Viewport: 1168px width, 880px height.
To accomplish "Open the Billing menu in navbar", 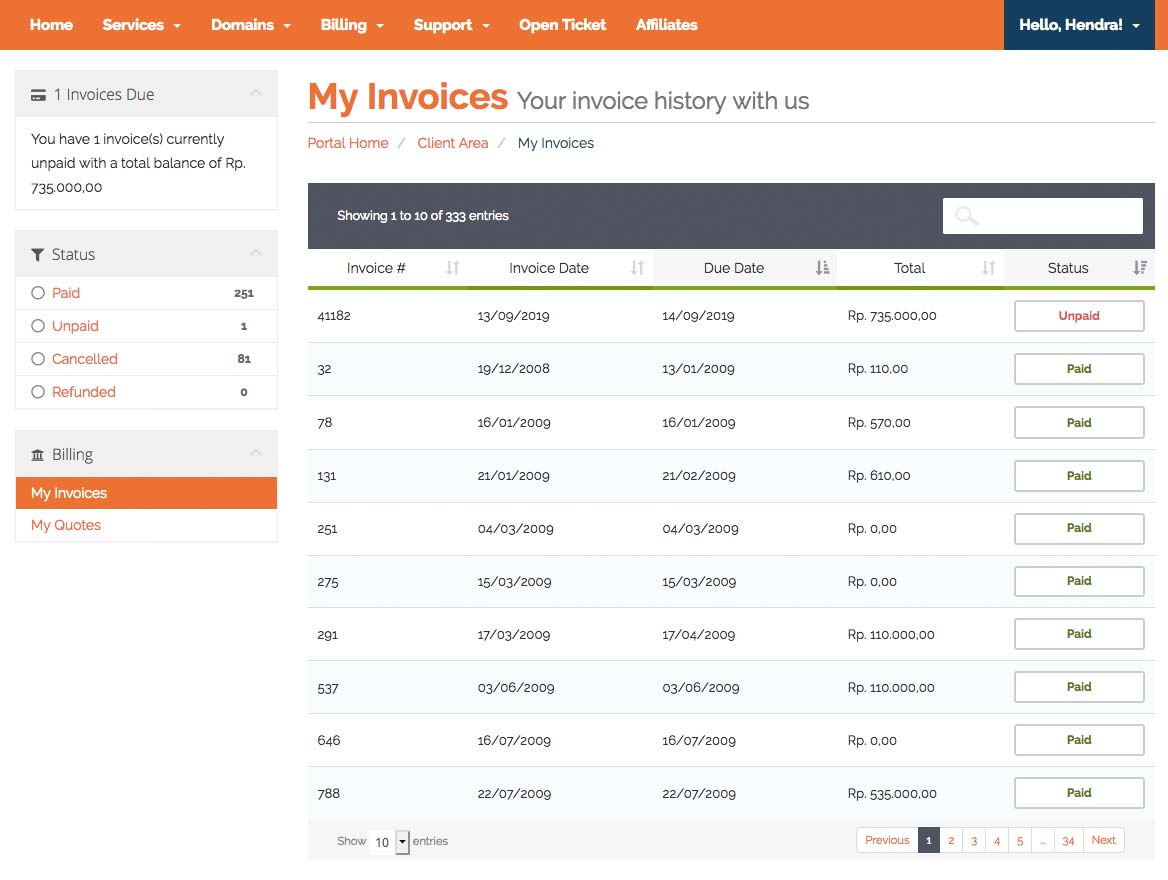I will click(352, 25).
